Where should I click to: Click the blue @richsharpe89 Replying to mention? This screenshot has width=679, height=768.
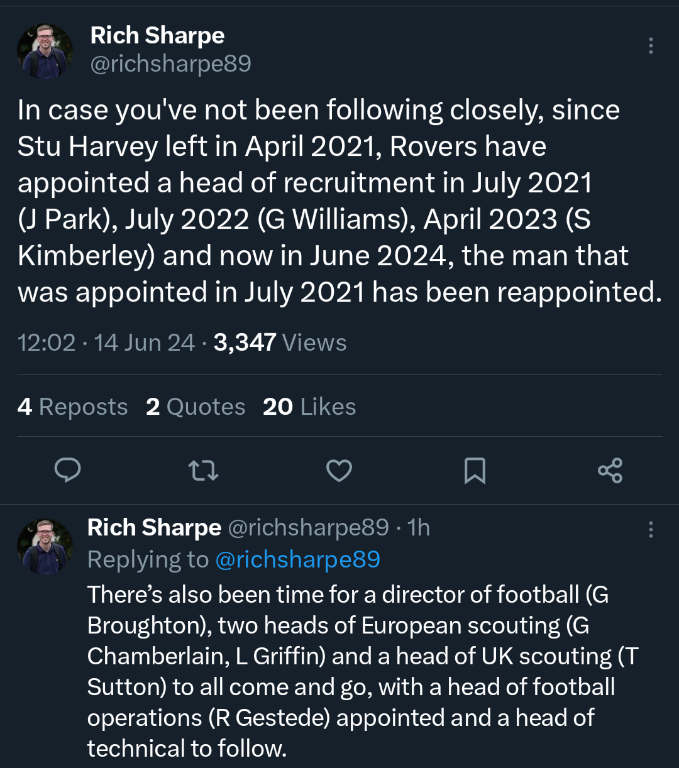pos(298,559)
